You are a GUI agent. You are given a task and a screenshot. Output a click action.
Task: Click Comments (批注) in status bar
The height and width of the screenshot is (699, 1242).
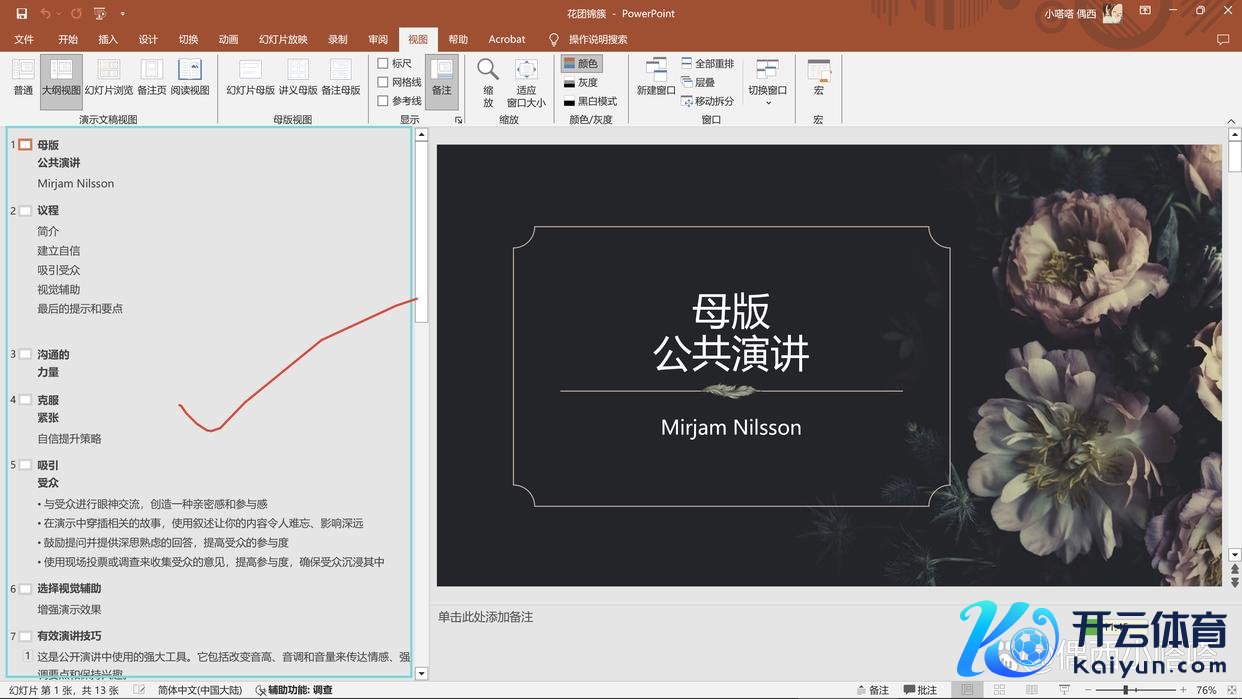920,690
